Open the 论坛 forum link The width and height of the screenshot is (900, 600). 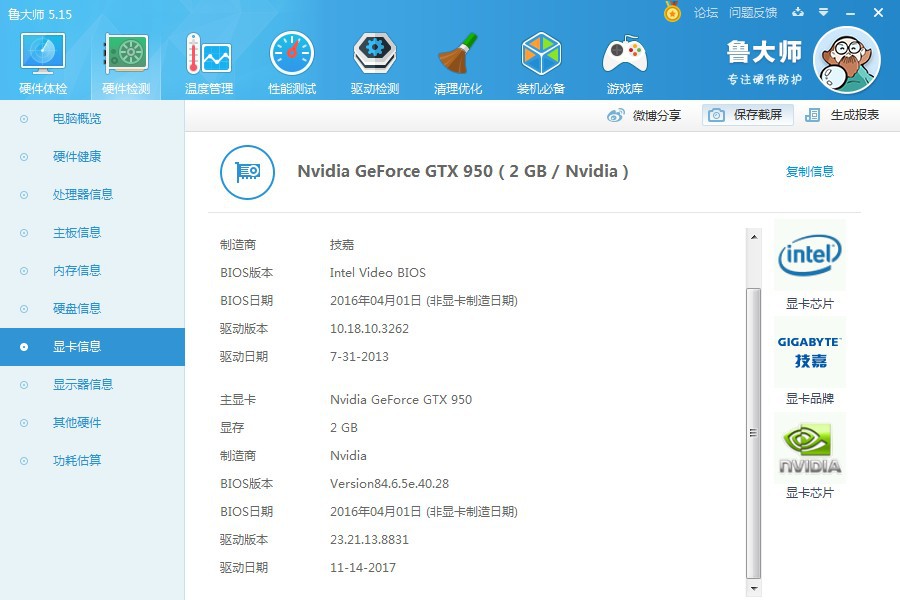pyautogui.click(x=706, y=13)
